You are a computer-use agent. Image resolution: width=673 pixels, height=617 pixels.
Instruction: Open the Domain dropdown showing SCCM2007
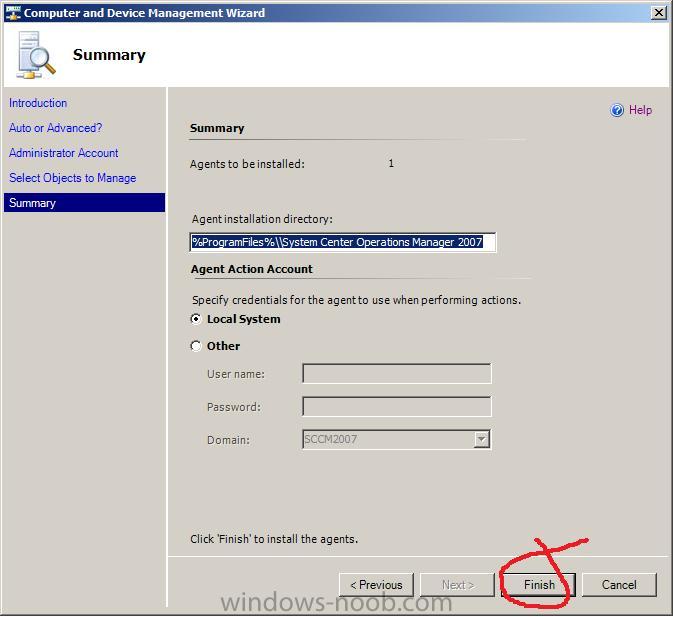click(x=482, y=439)
